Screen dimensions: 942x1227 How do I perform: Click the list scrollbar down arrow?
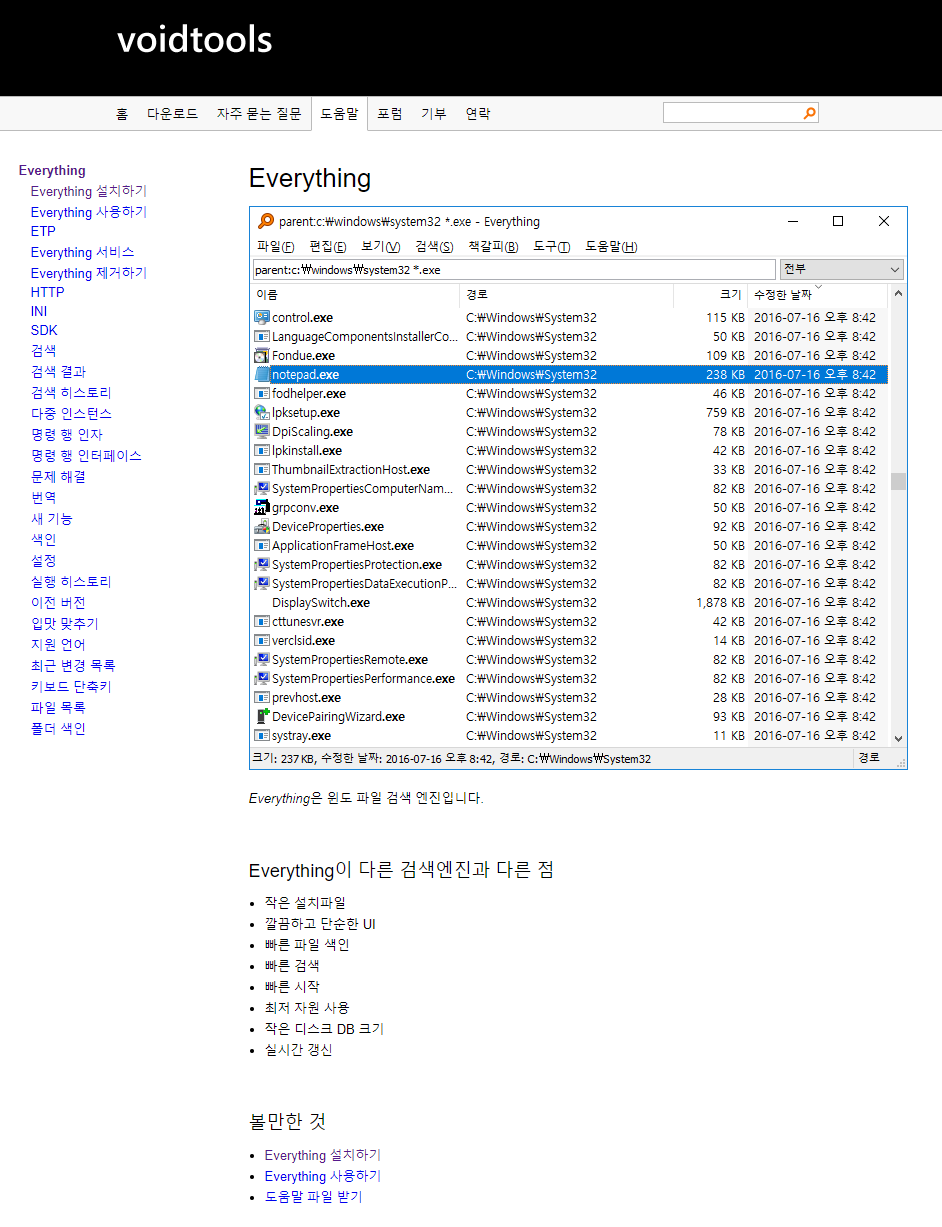897,738
